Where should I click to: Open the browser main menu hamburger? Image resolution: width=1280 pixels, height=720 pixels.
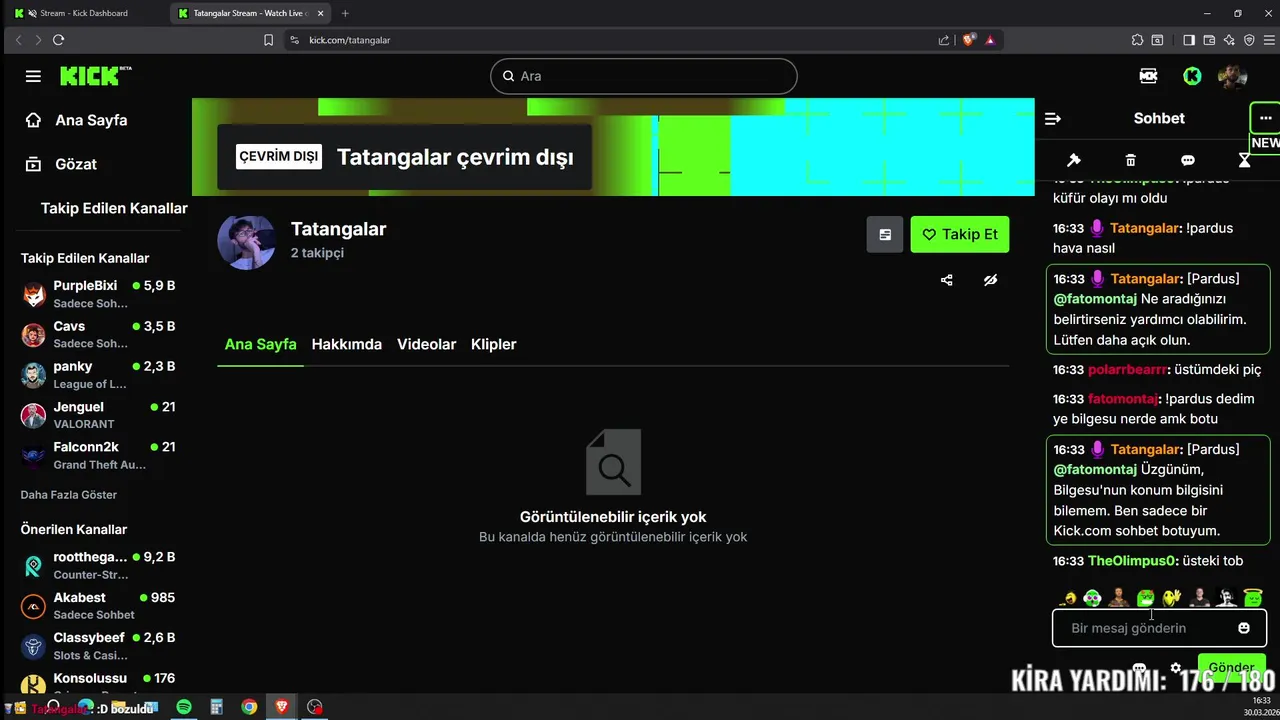click(x=1269, y=40)
